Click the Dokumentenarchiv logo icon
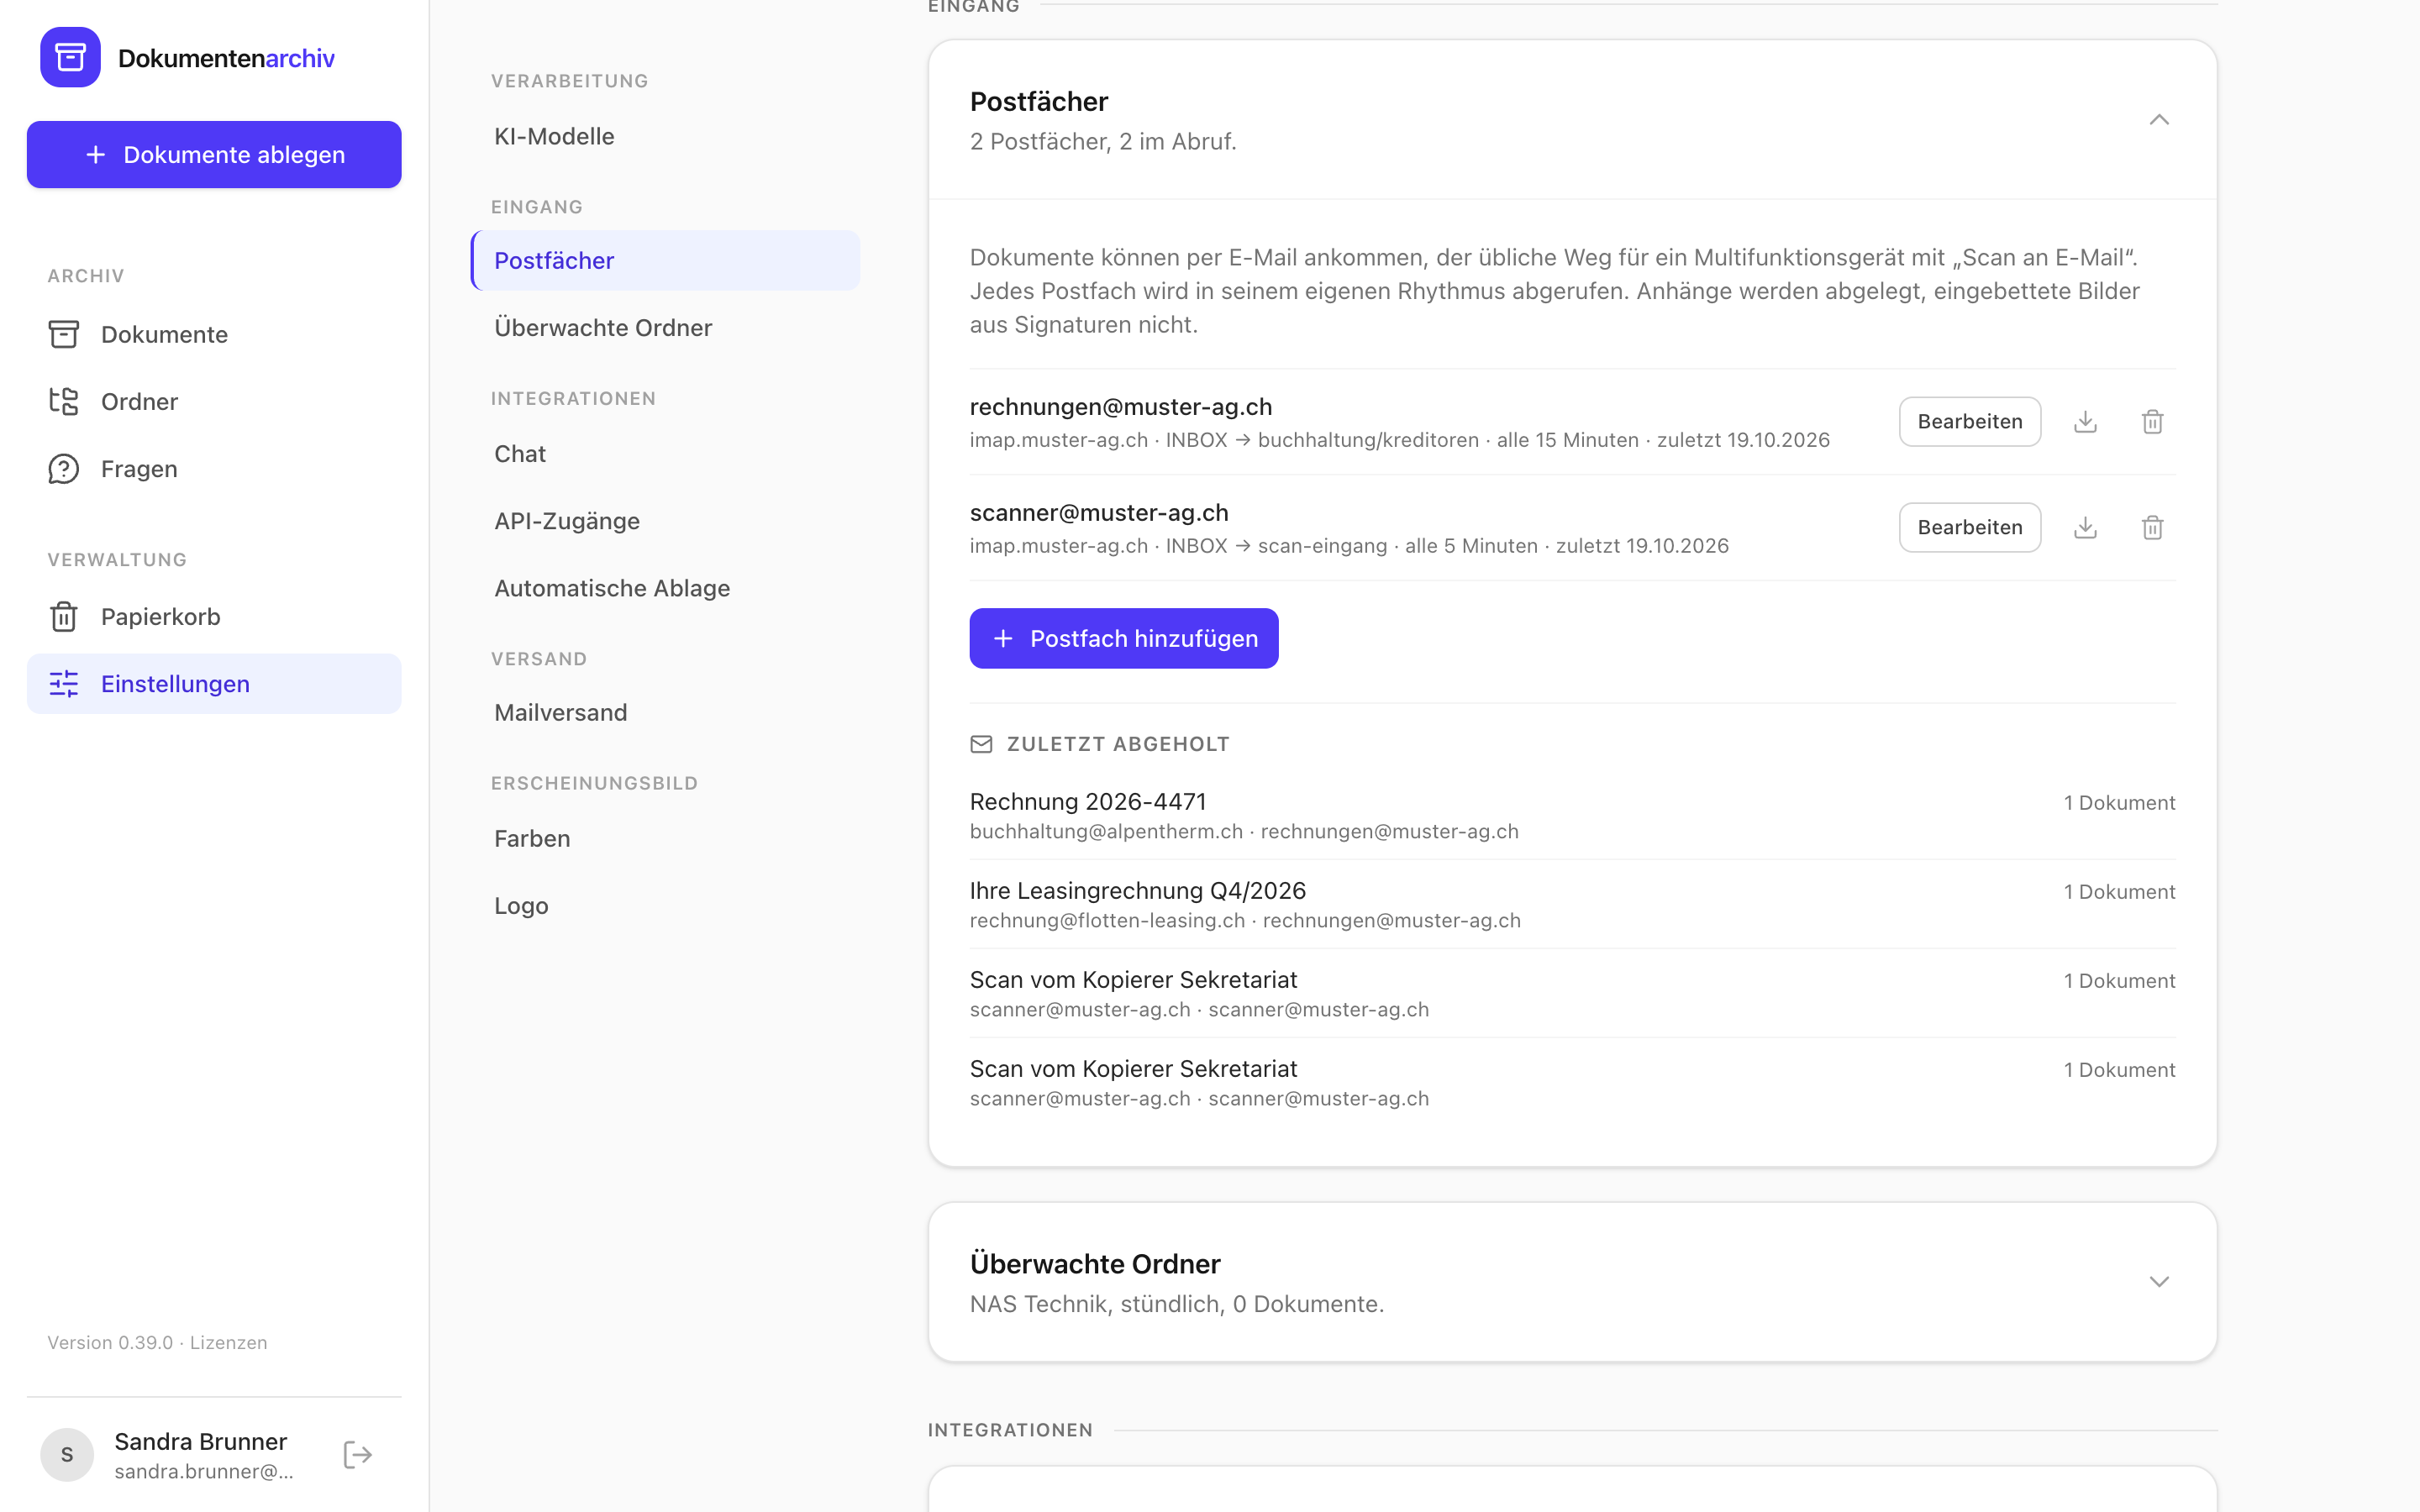This screenshot has width=2420, height=1512. [70, 57]
